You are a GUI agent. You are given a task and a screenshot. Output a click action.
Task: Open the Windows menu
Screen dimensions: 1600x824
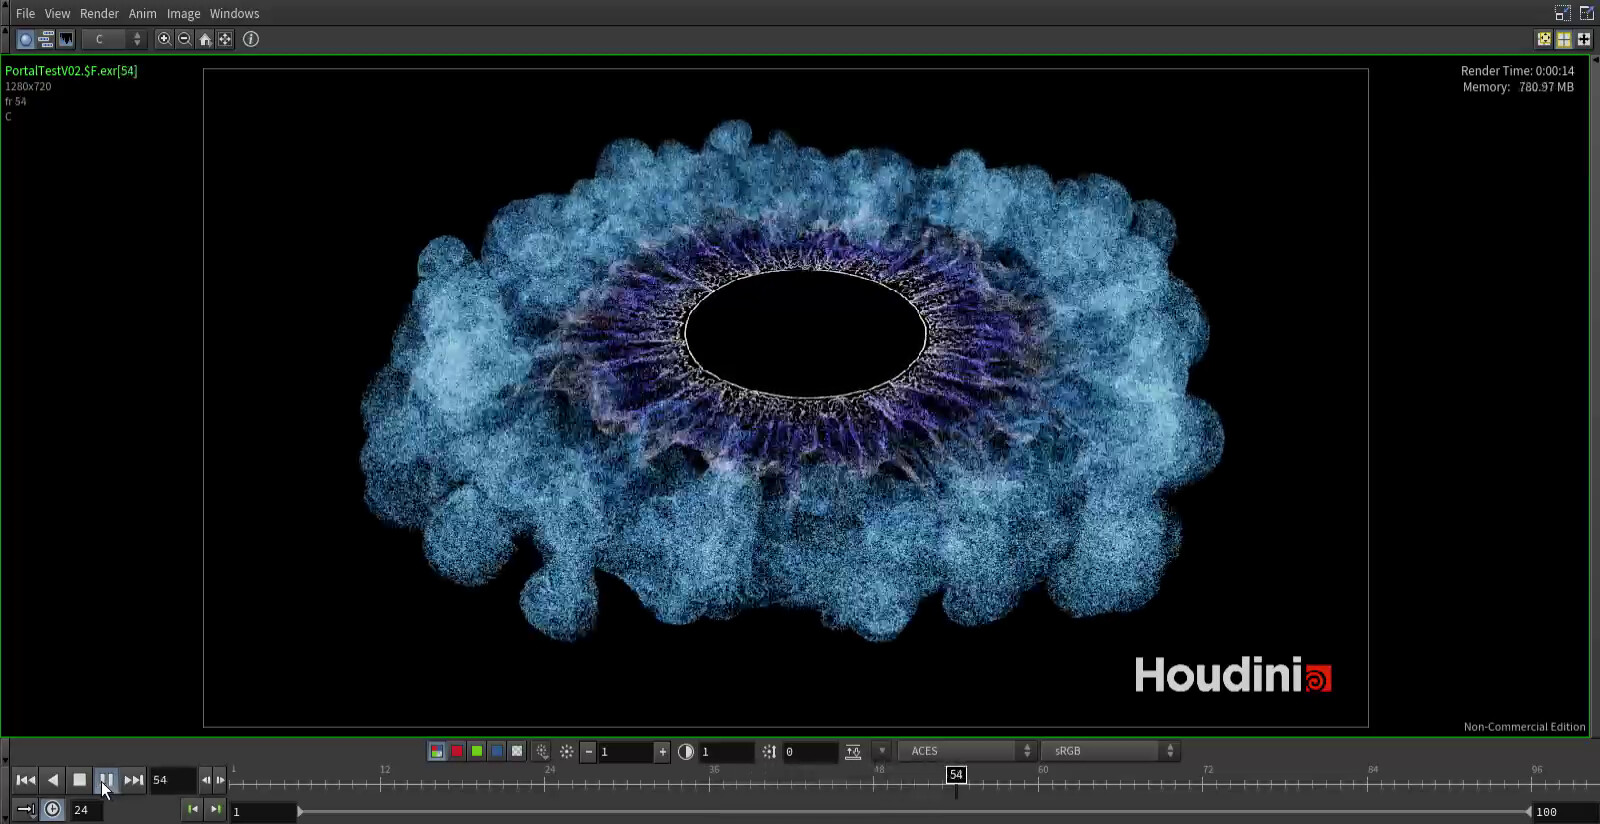click(x=234, y=13)
